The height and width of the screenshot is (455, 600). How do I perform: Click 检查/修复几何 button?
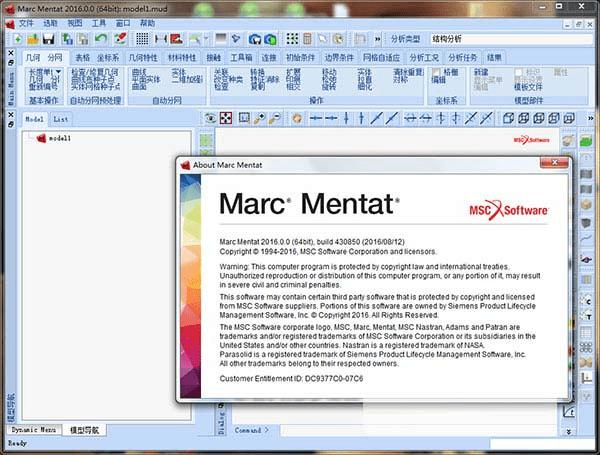95,72
